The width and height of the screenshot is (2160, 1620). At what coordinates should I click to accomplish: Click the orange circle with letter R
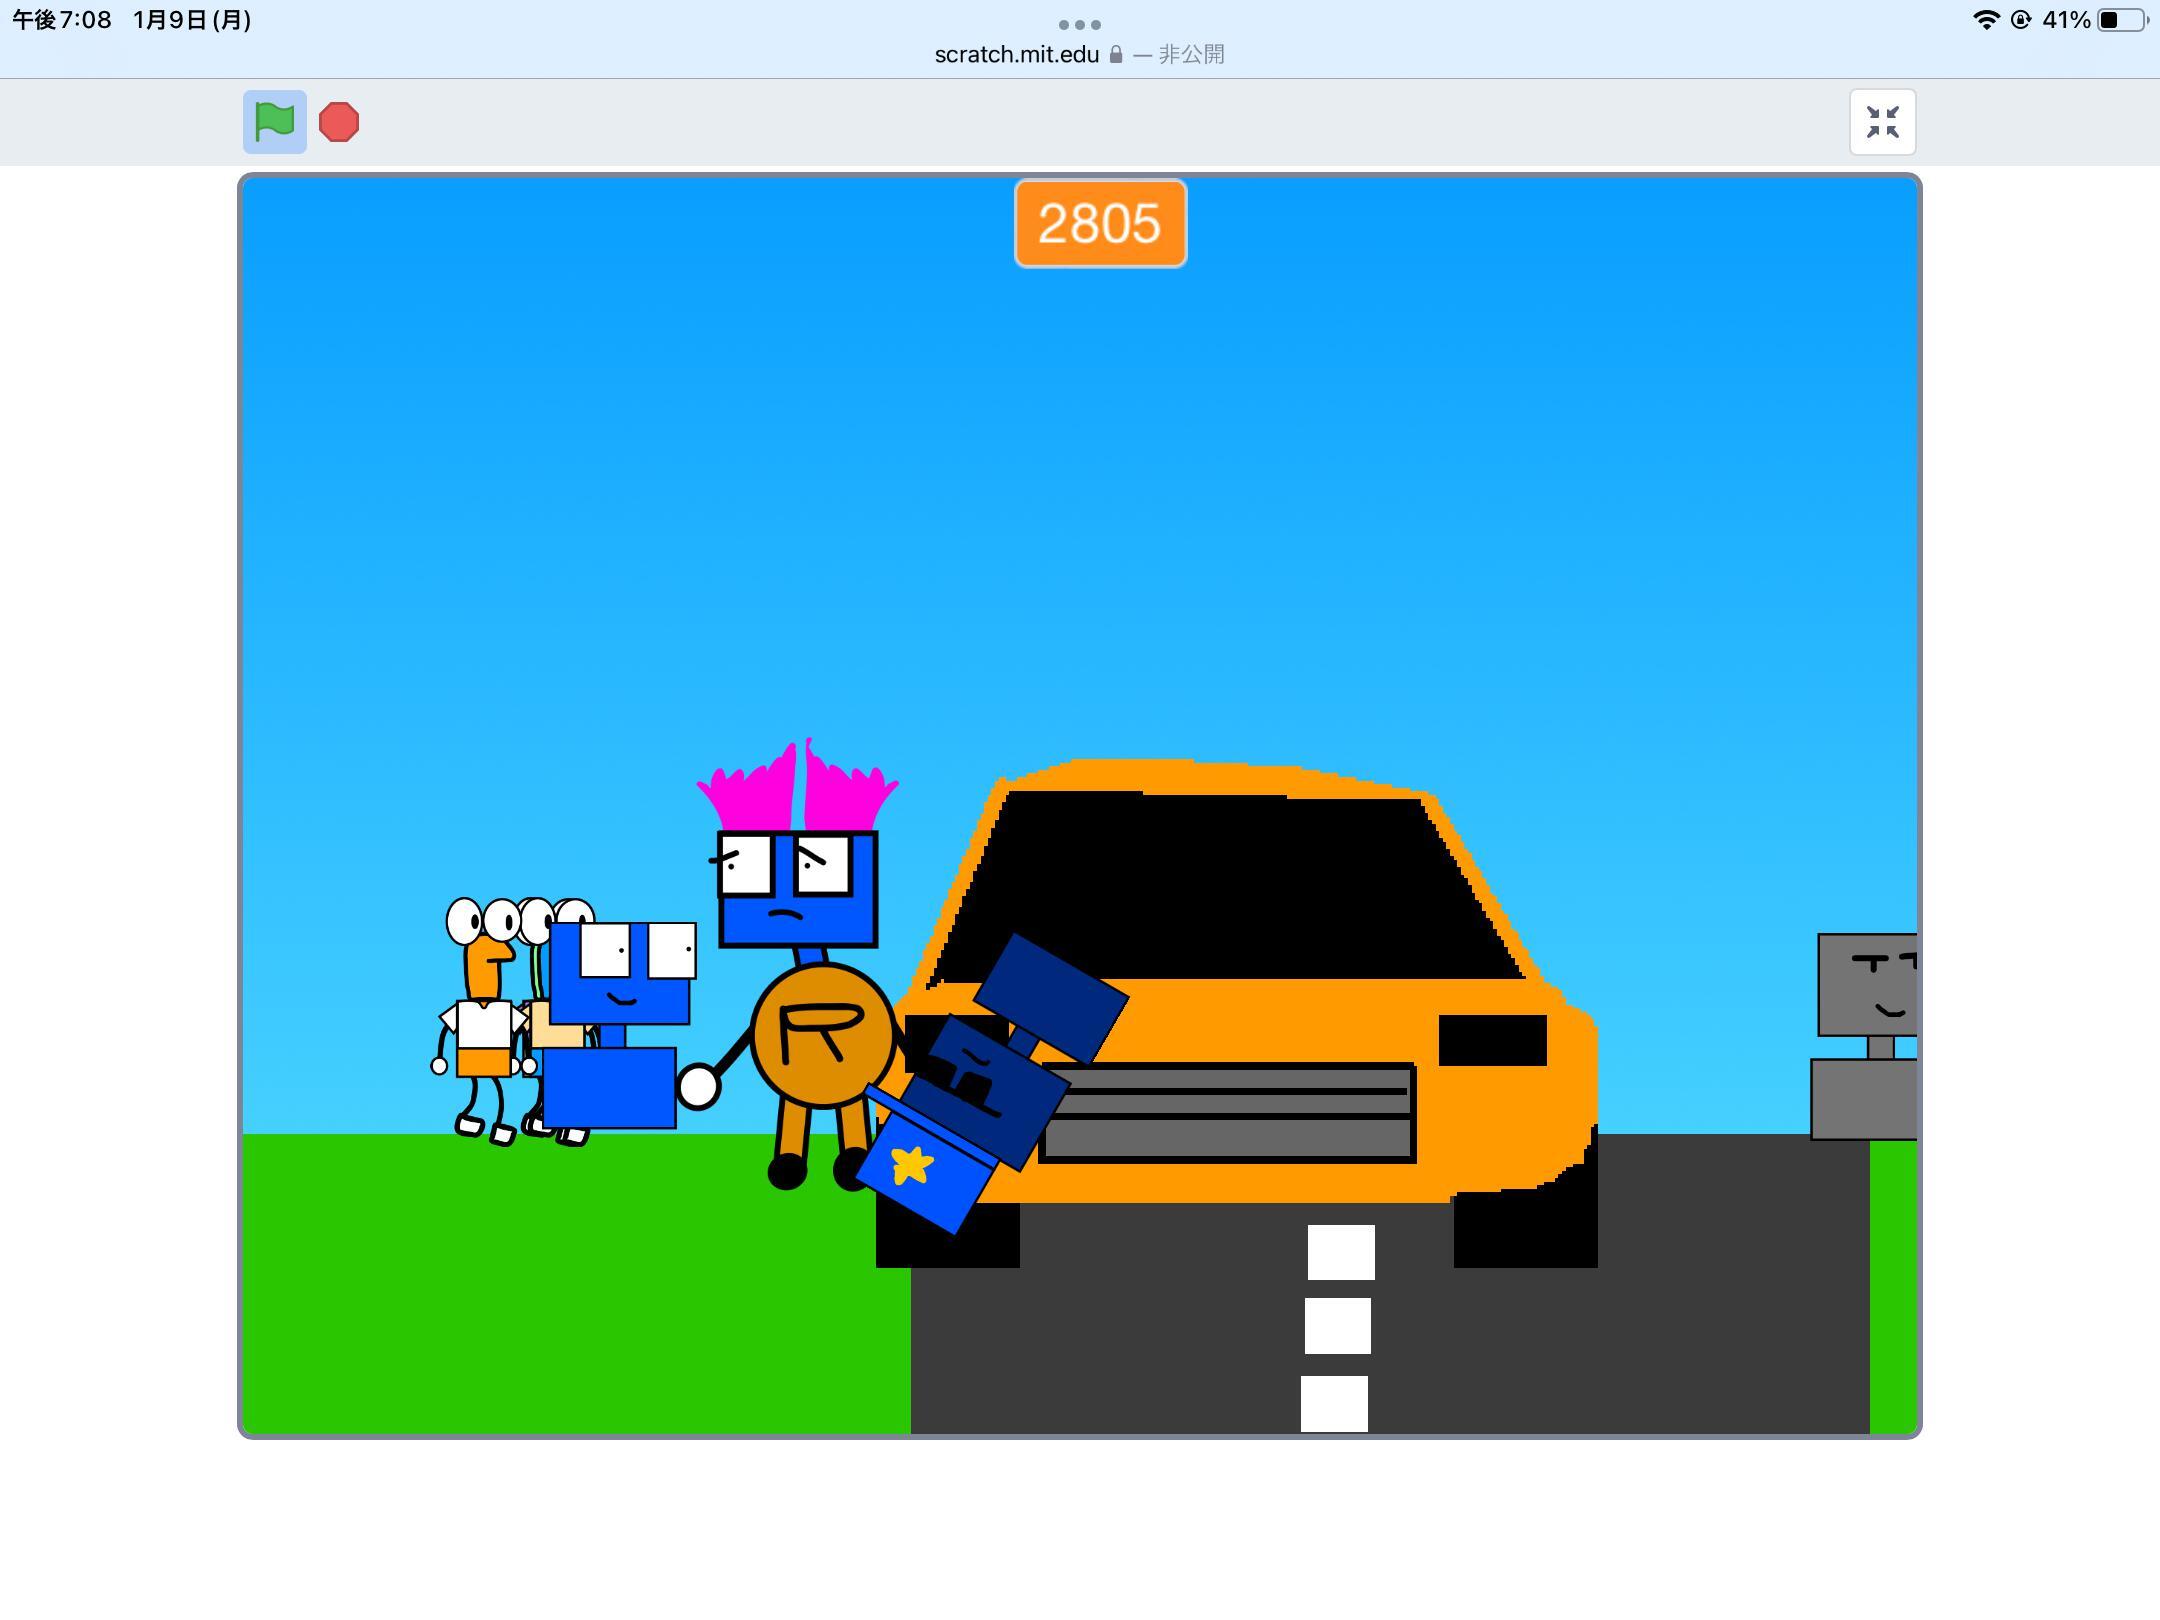point(822,1035)
